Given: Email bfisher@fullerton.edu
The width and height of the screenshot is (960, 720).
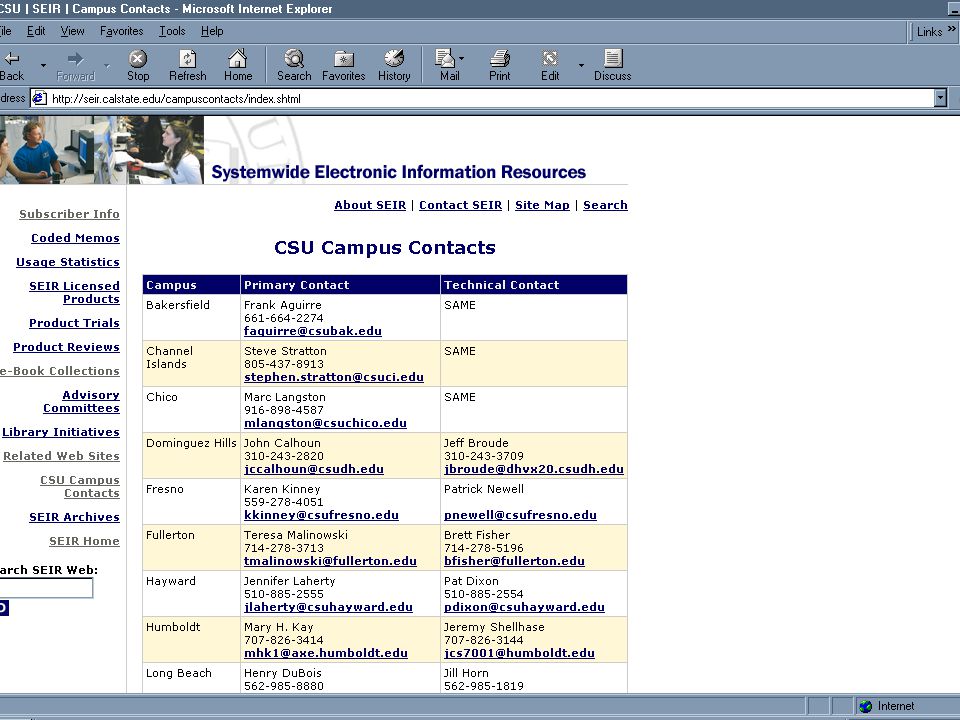Looking at the screenshot, I should tap(514, 561).
